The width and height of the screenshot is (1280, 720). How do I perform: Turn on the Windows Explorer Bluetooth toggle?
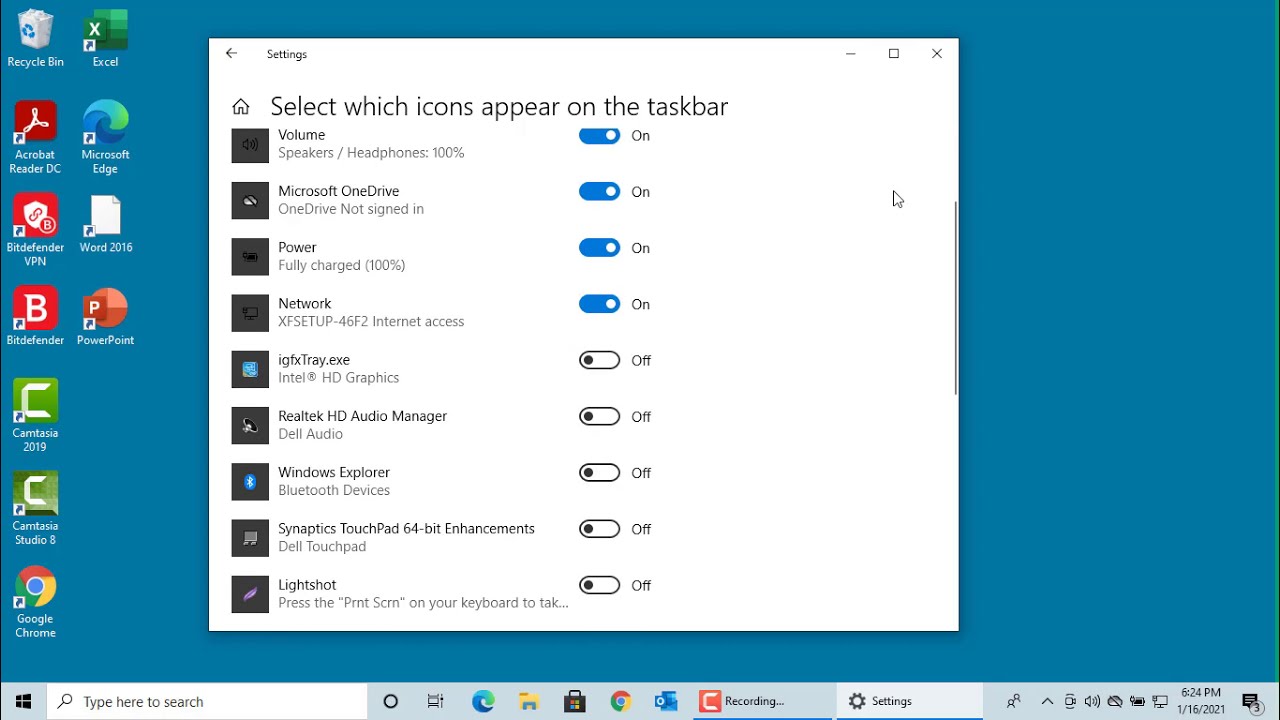600,473
